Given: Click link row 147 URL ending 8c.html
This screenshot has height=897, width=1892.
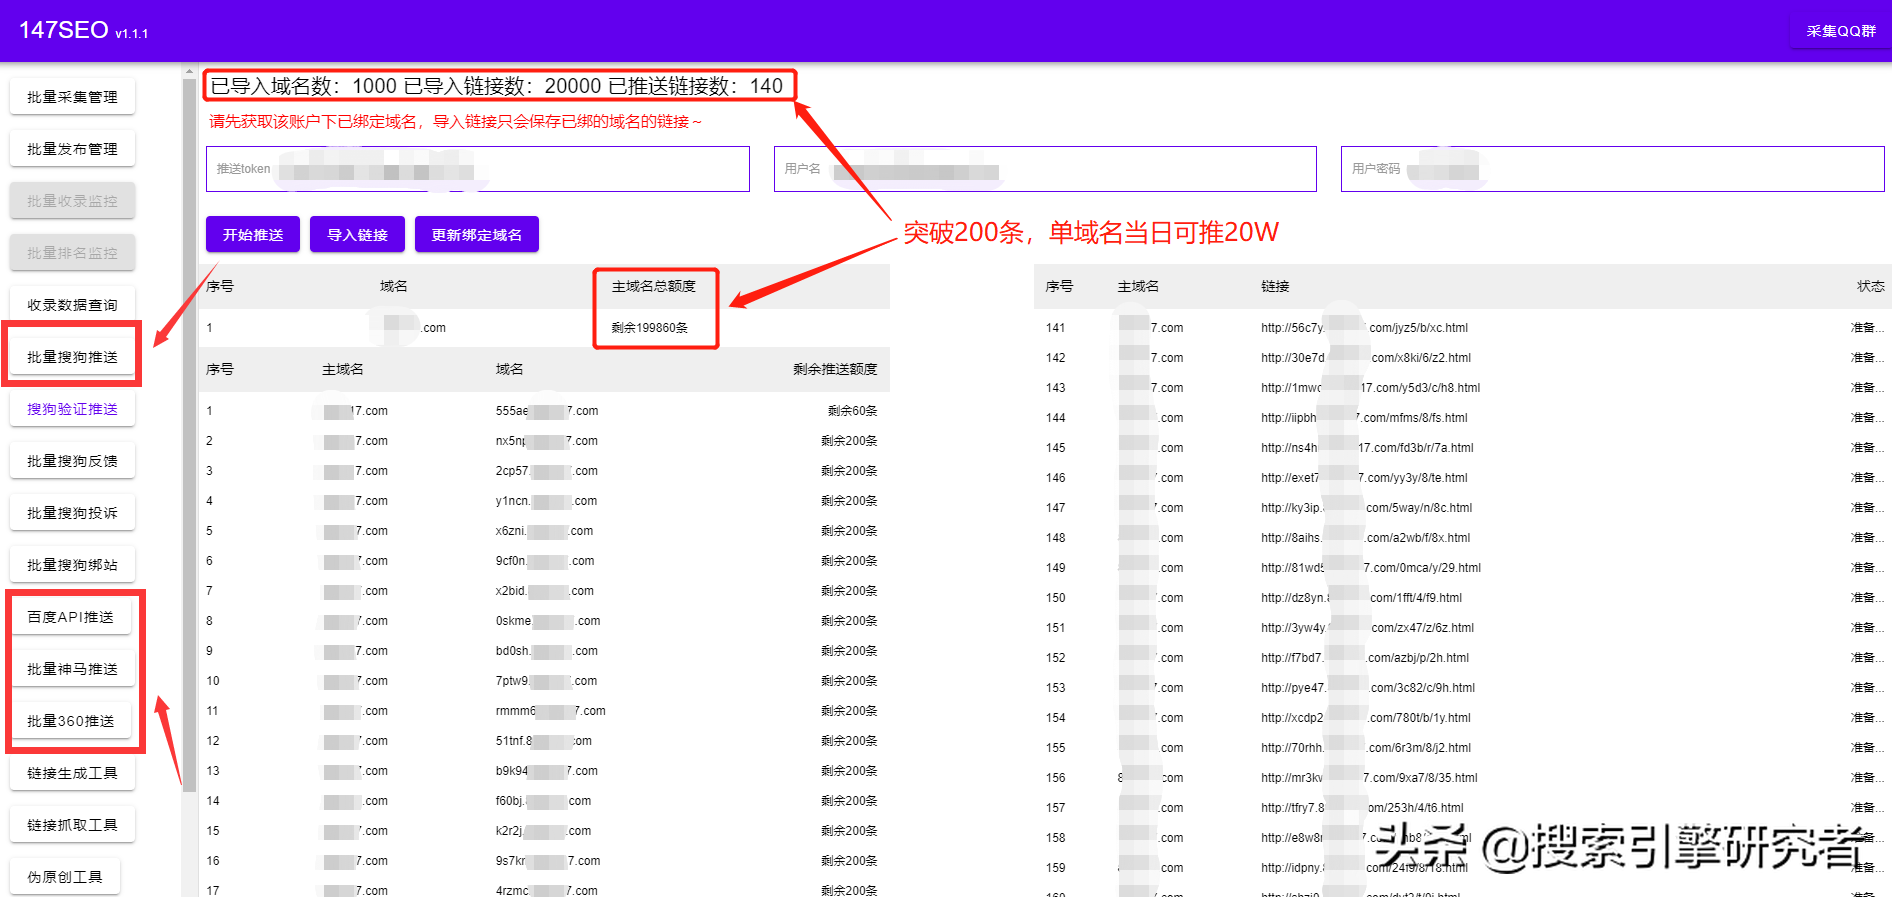Looking at the screenshot, I should (x=1366, y=508).
